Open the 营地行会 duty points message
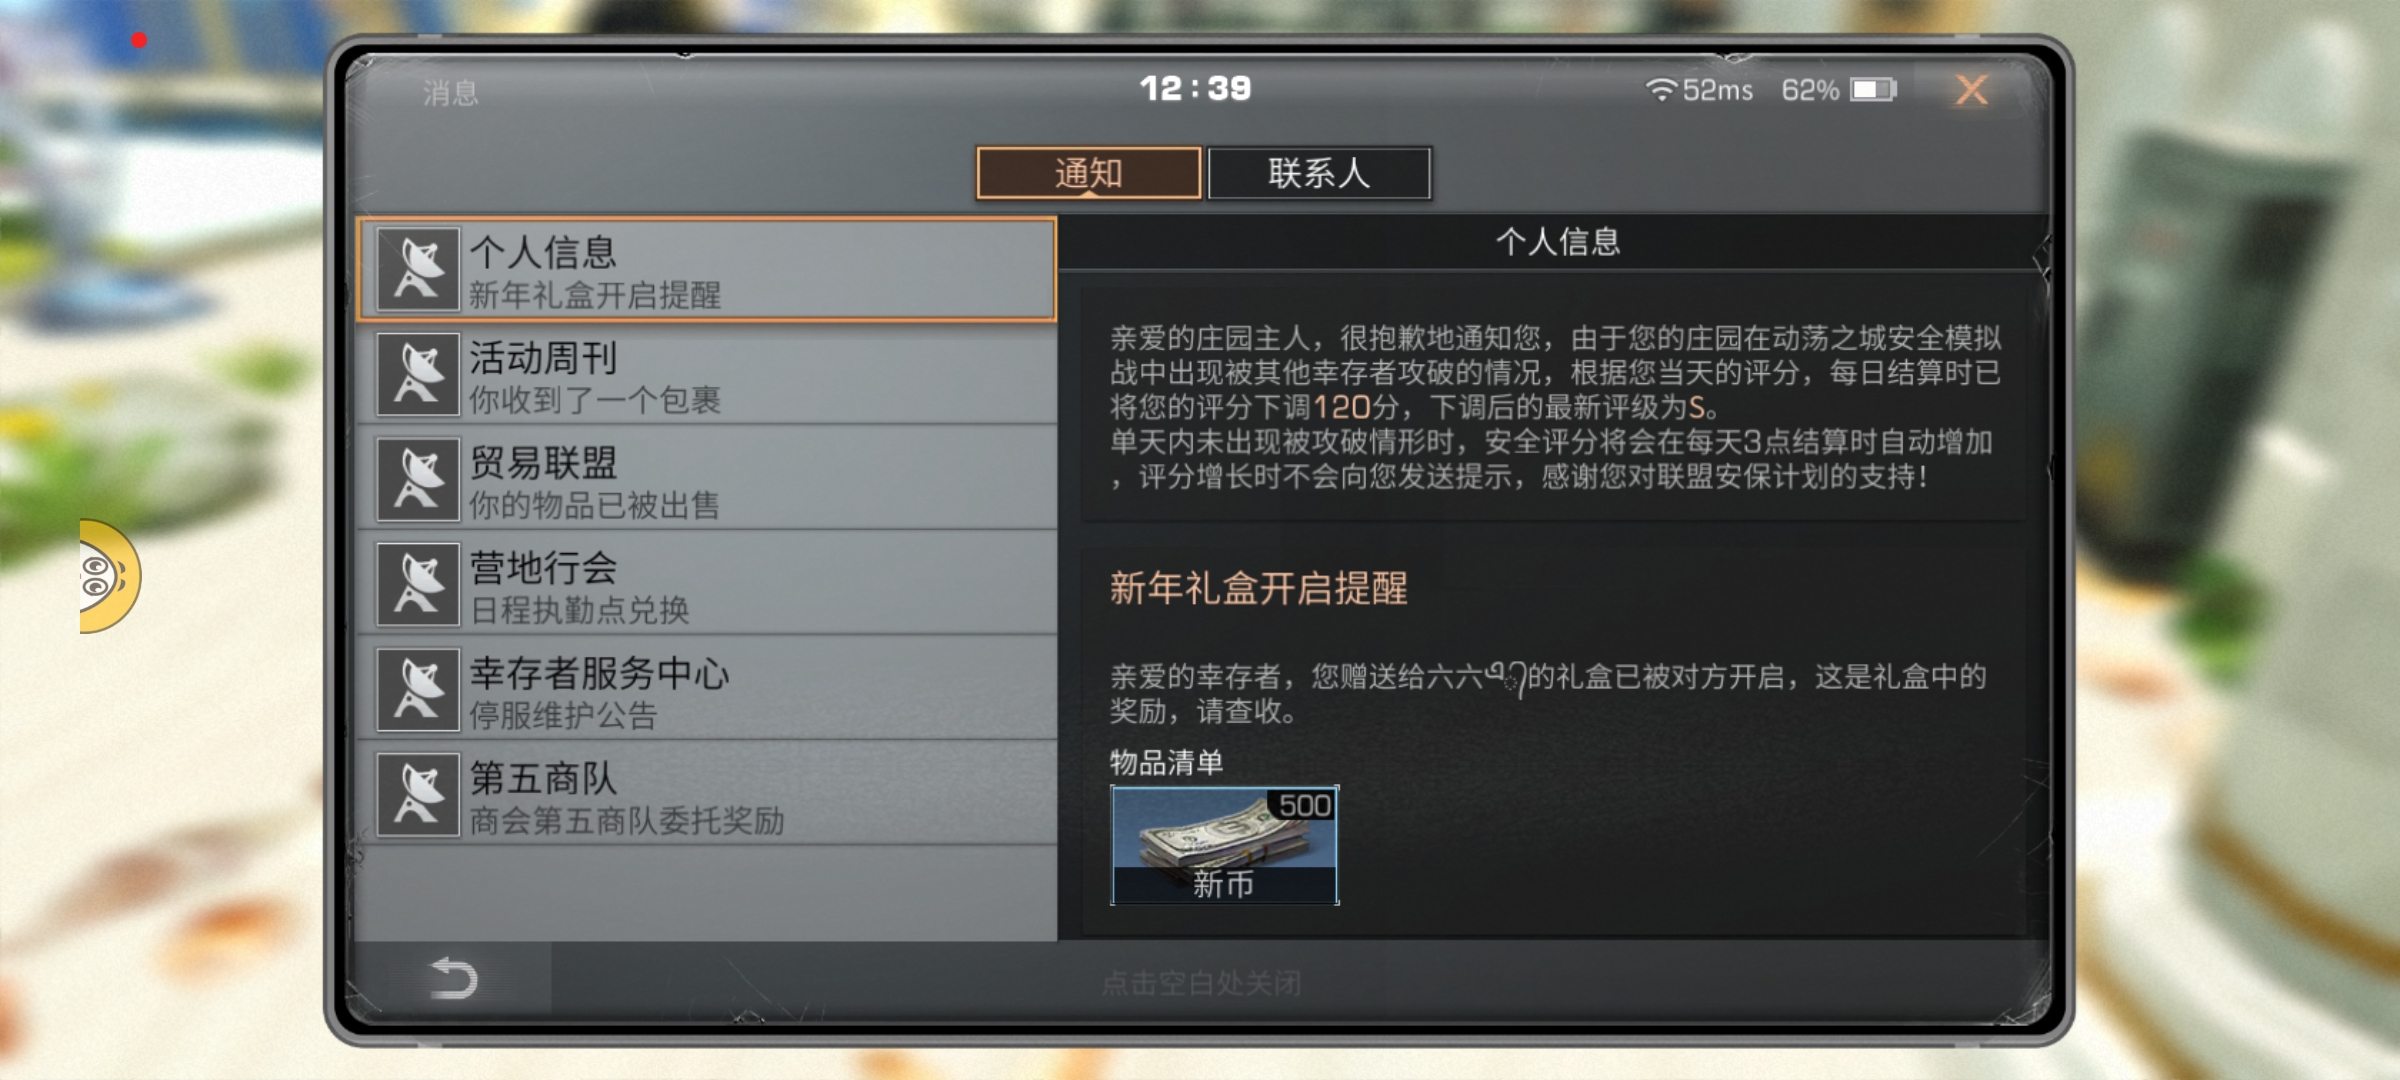Viewport: 2400px width, 1080px height. (707, 585)
